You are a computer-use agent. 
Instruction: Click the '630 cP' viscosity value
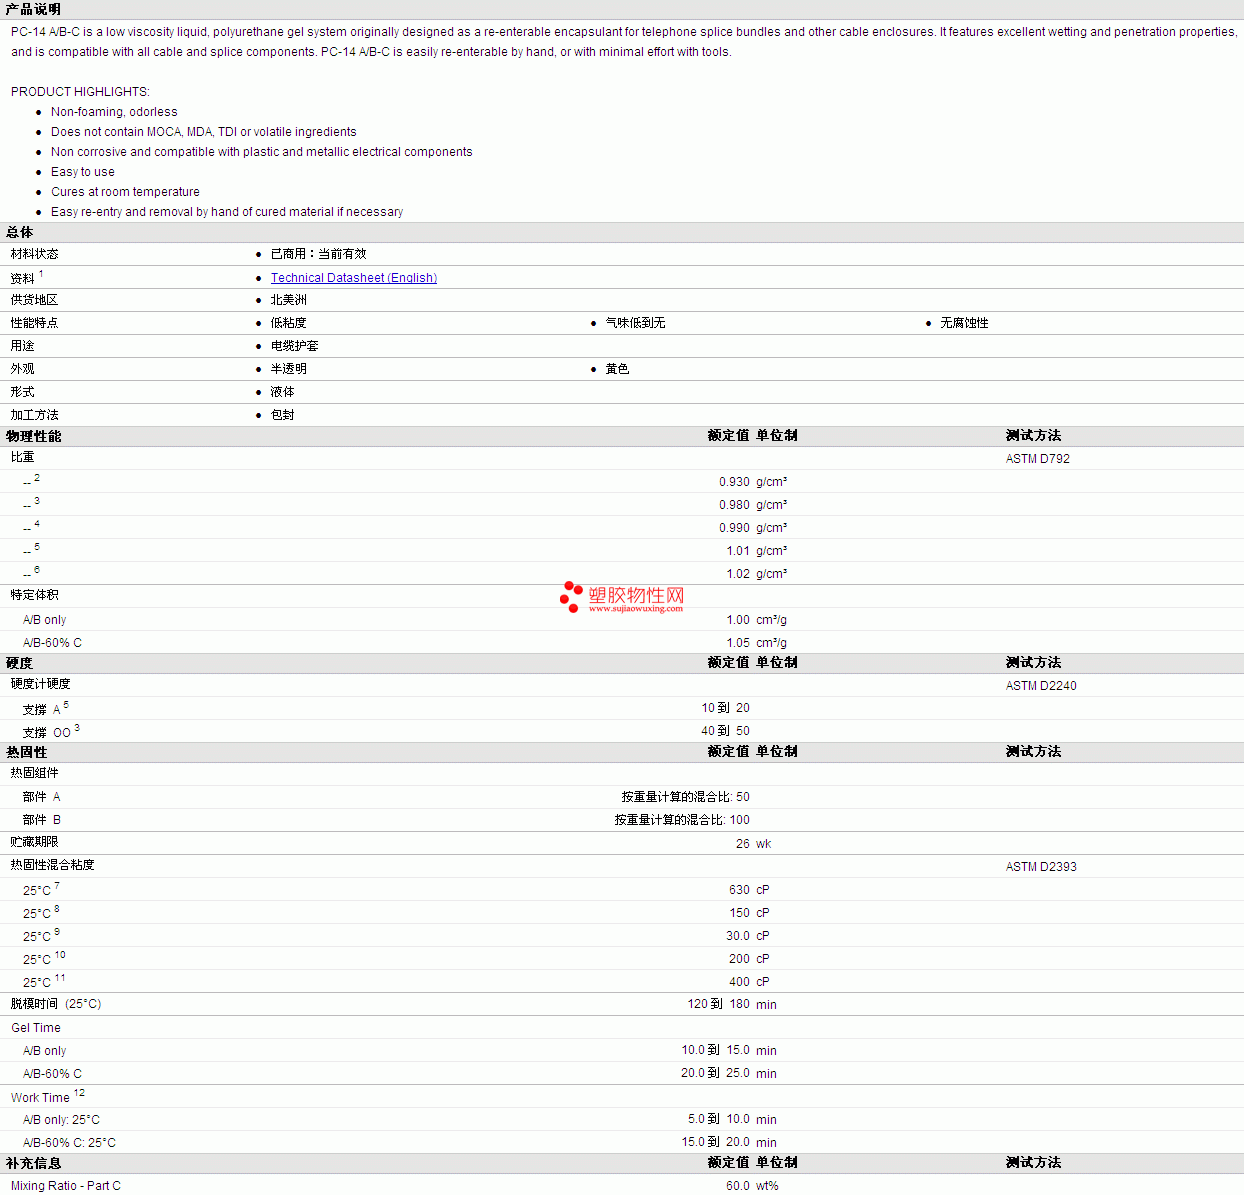[x=749, y=890]
